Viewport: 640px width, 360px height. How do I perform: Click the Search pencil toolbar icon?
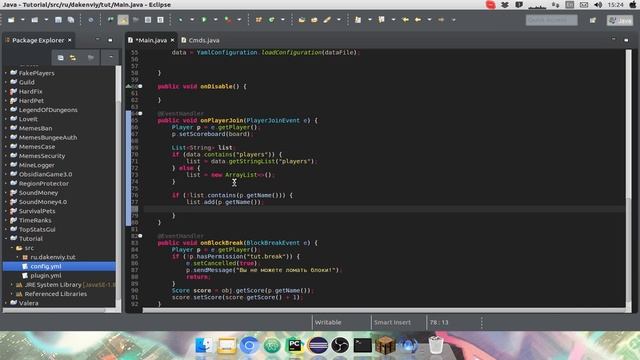click(327, 20)
